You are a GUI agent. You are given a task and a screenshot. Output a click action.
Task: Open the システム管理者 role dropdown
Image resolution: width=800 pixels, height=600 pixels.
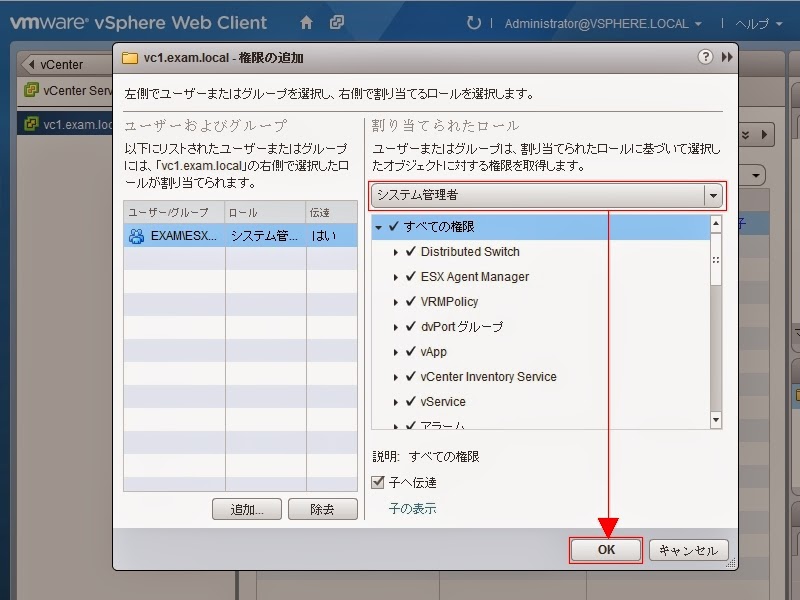coord(546,195)
